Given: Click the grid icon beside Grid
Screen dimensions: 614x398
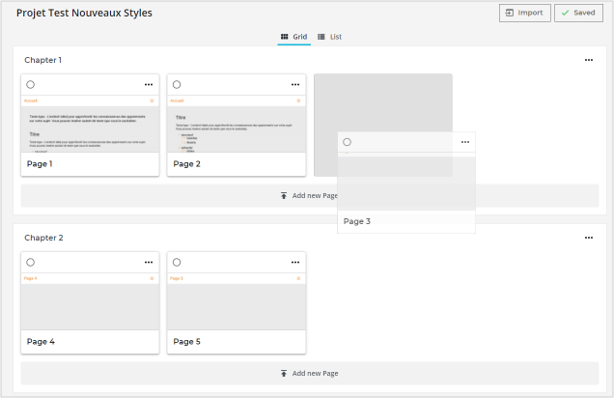Looking at the screenshot, I should click(284, 37).
